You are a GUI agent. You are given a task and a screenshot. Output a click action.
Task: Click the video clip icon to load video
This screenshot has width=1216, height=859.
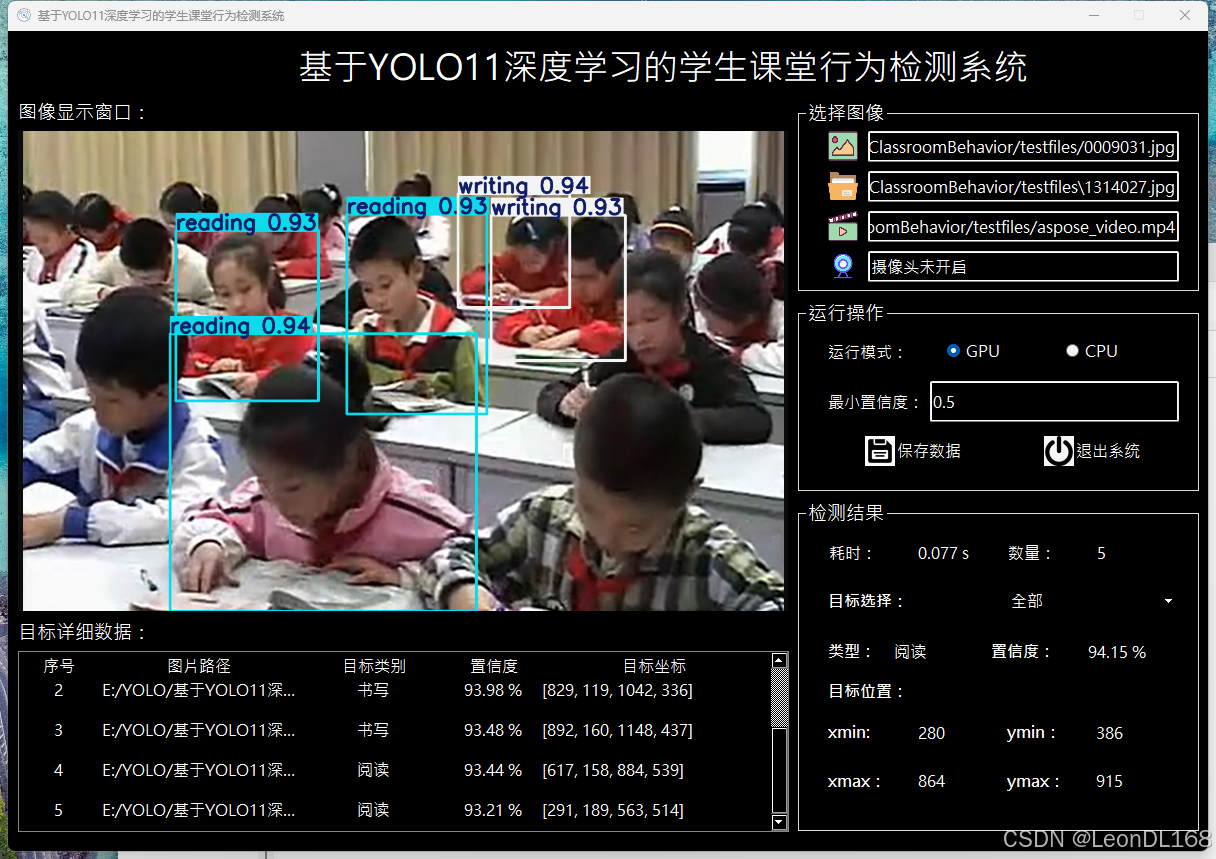point(842,226)
